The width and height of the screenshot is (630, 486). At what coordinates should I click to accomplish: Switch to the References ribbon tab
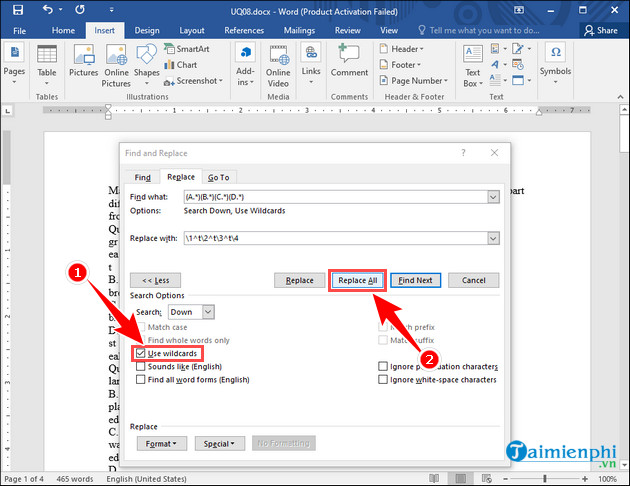(x=244, y=31)
